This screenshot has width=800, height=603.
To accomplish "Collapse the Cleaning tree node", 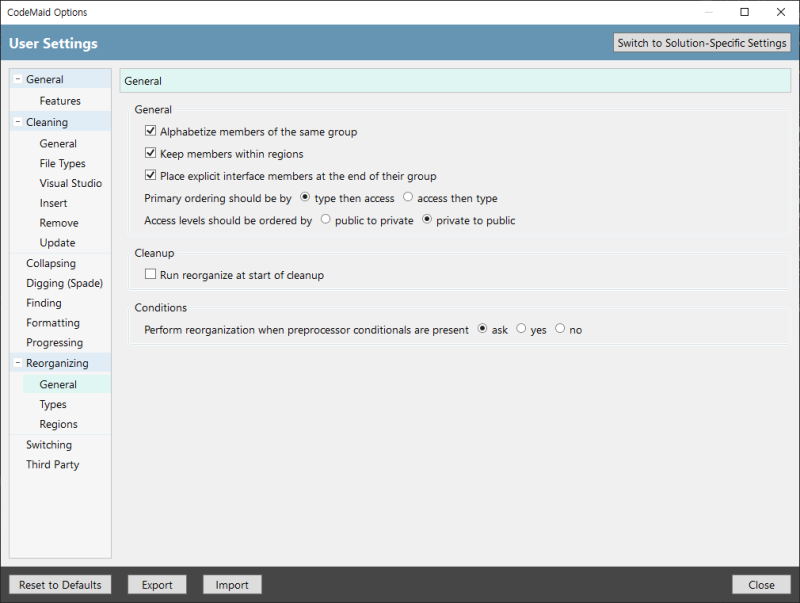I will 18,122.
